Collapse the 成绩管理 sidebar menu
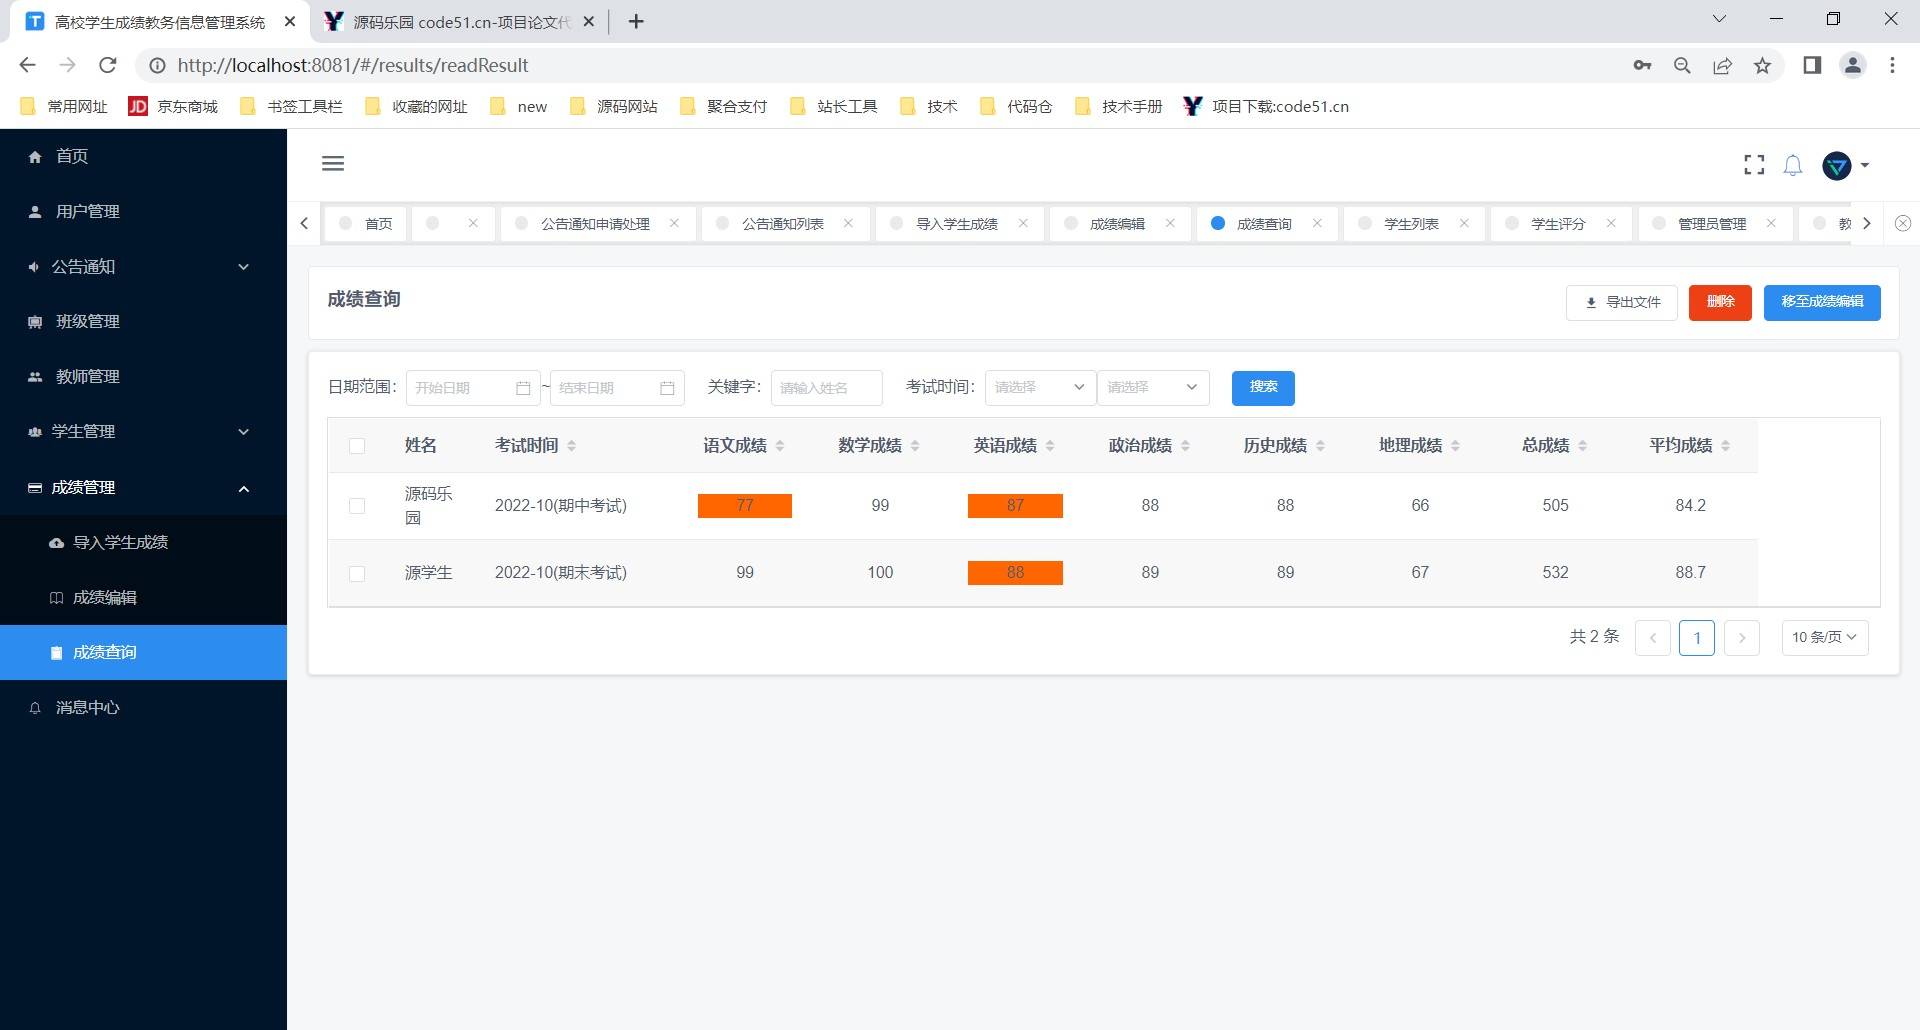The width and height of the screenshot is (1920, 1030). 143,488
